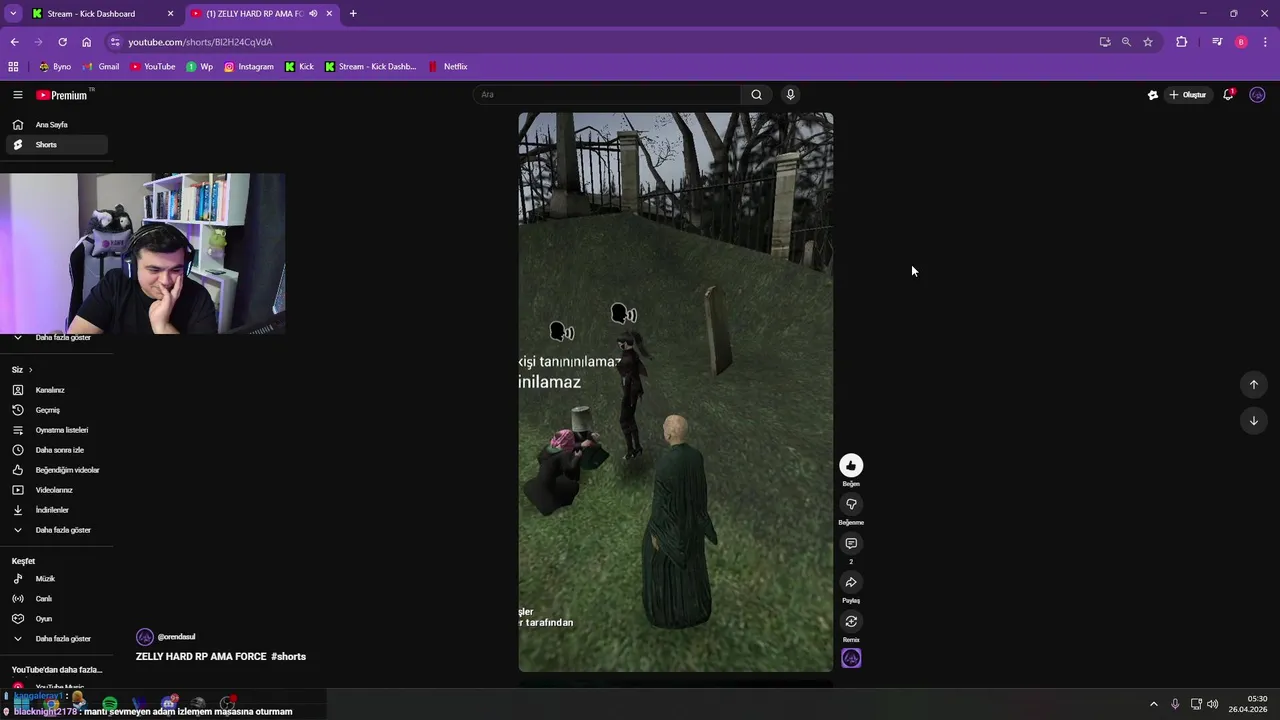The image size is (1280, 720).
Task: Expand Daha fazla göster under Siz section
Action: click(x=55, y=530)
